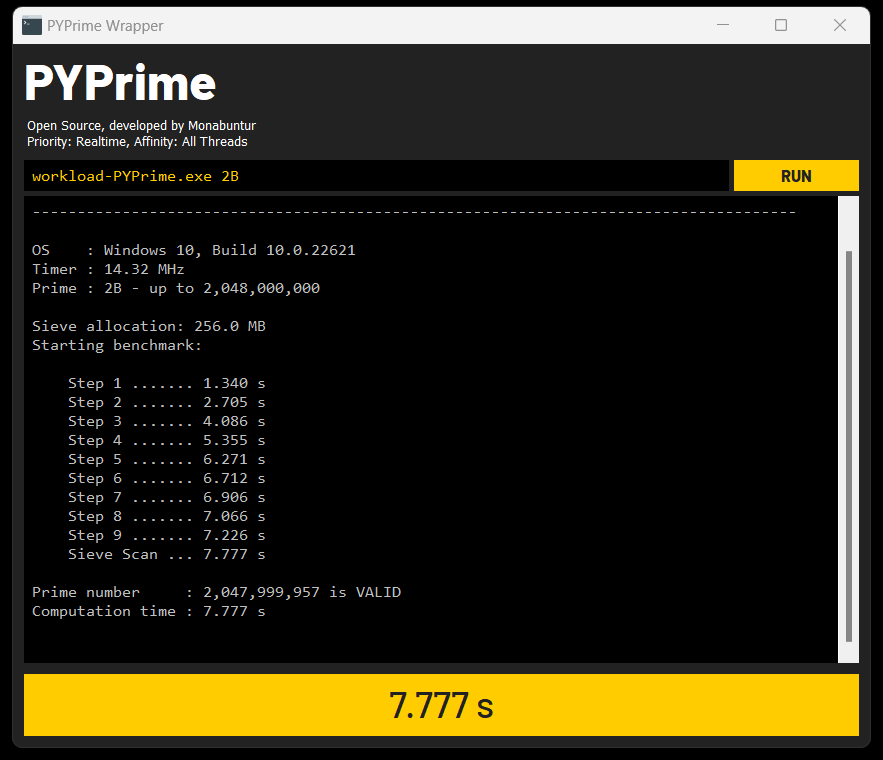Click the PYPrime logo heading
This screenshot has height=760, width=883.
[x=121, y=83]
